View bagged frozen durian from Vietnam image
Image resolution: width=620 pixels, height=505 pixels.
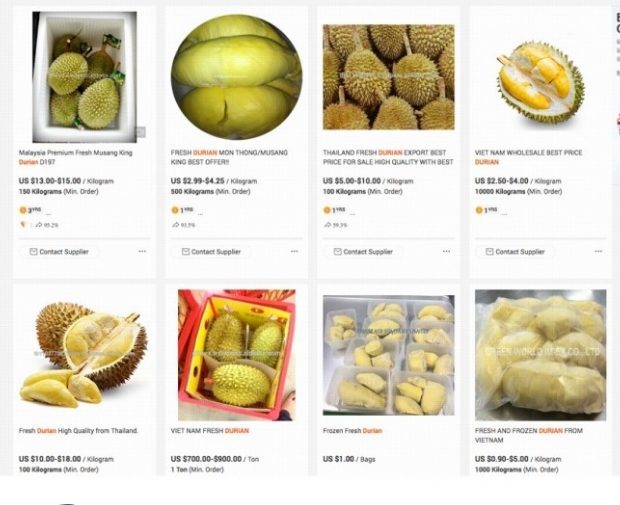click(541, 355)
